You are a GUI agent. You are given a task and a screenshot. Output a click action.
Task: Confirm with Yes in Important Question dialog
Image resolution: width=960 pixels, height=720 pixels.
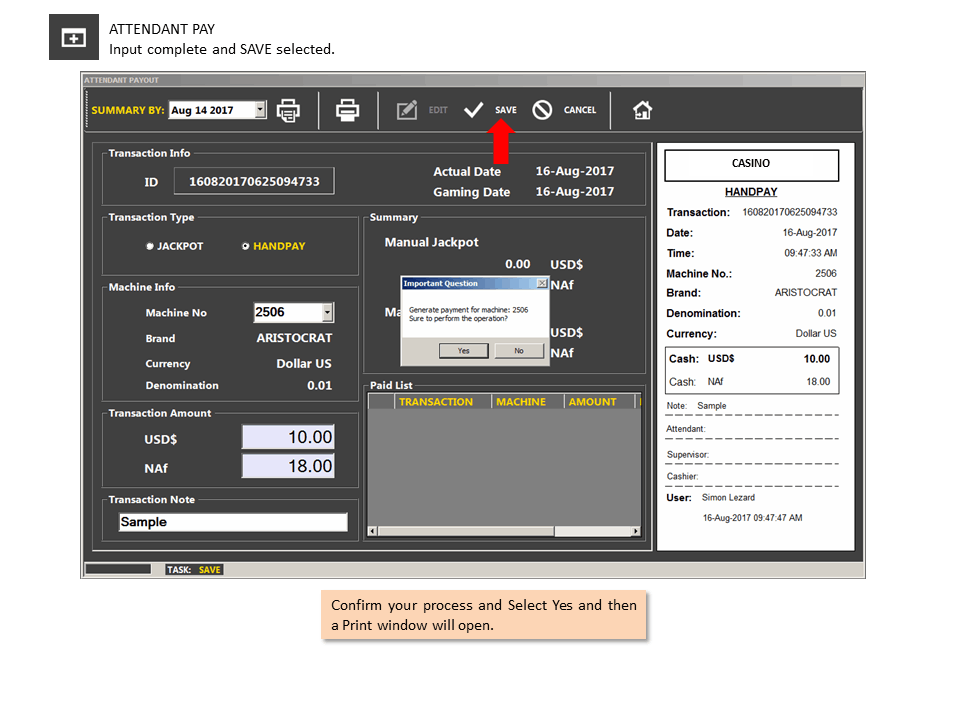point(463,351)
